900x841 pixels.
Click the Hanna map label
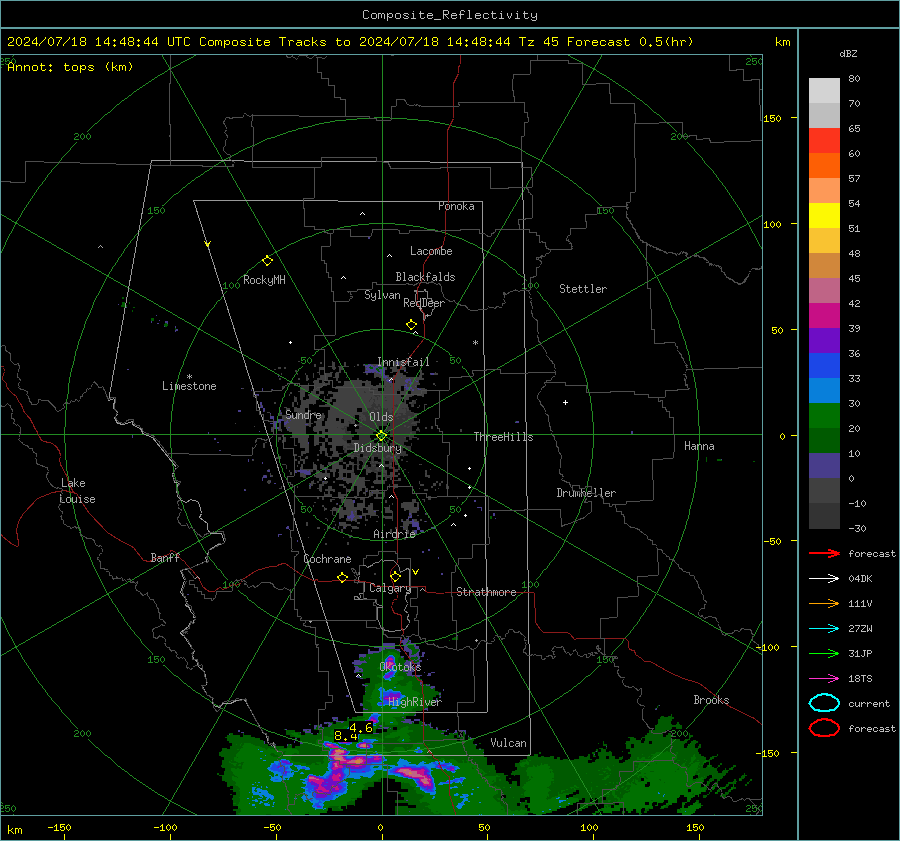[699, 446]
